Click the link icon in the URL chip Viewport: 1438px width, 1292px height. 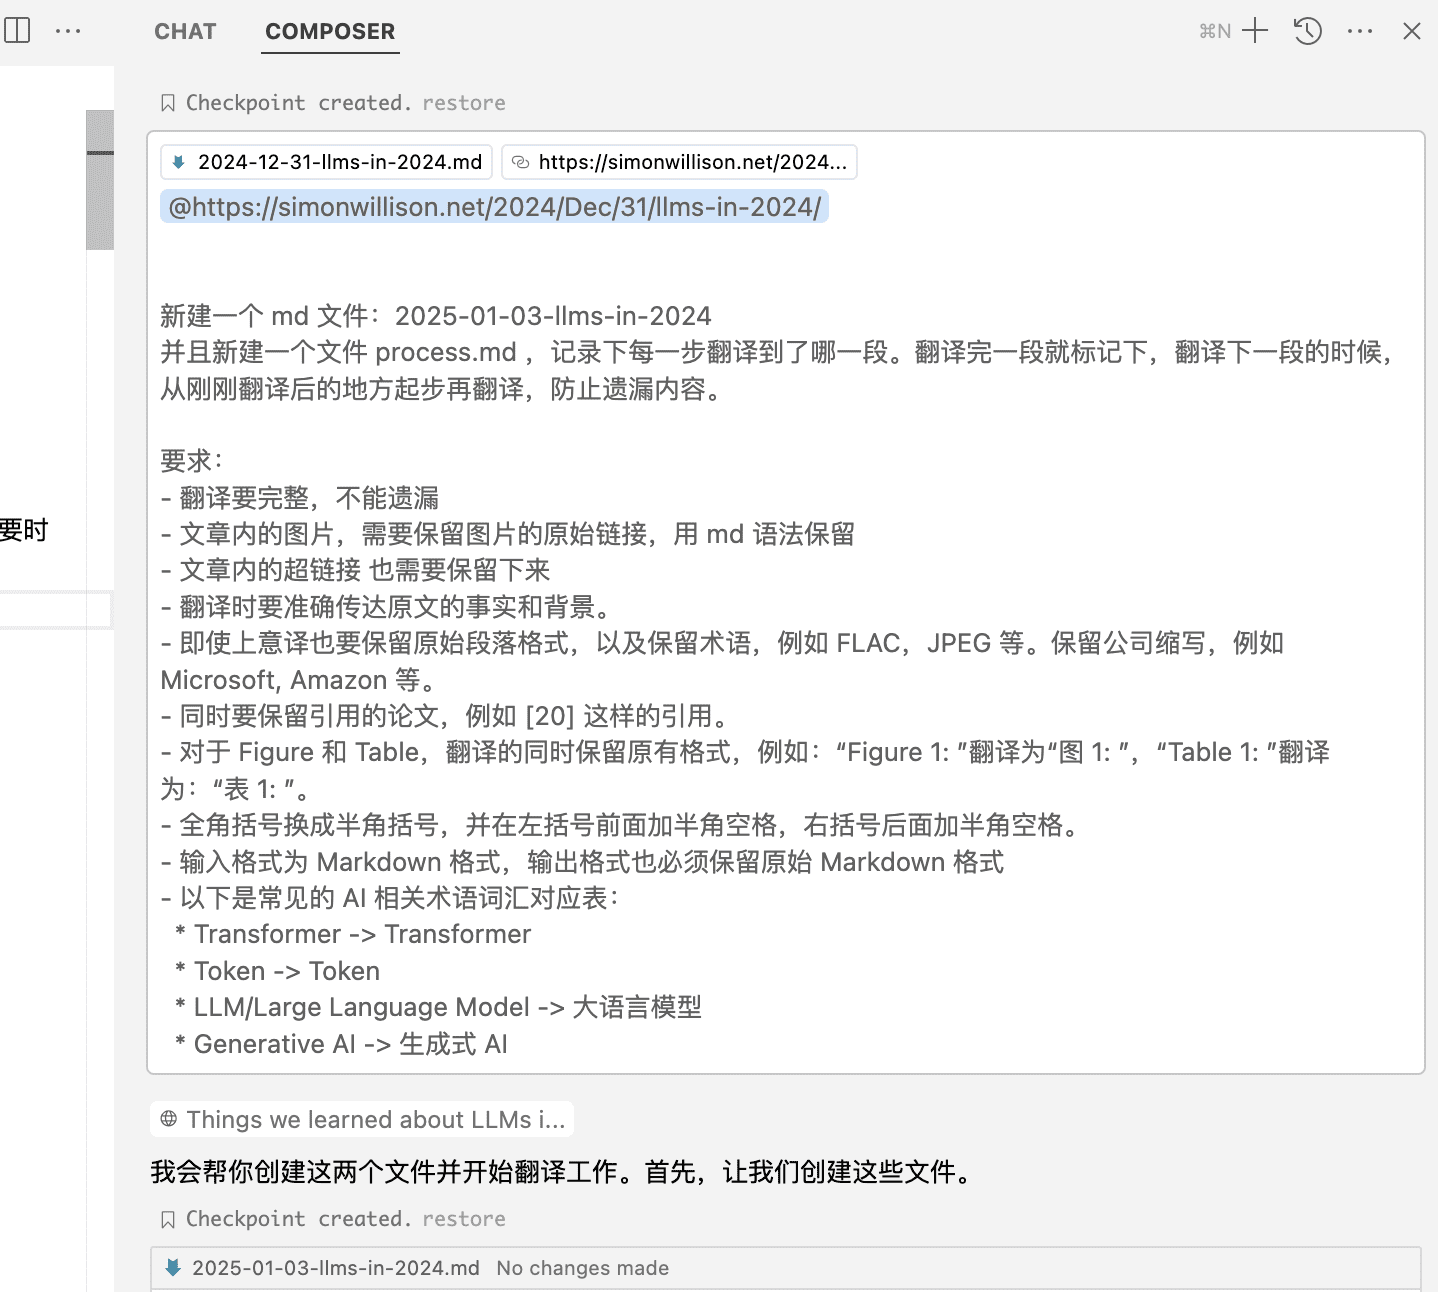pyautogui.click(x=520, y=162)
